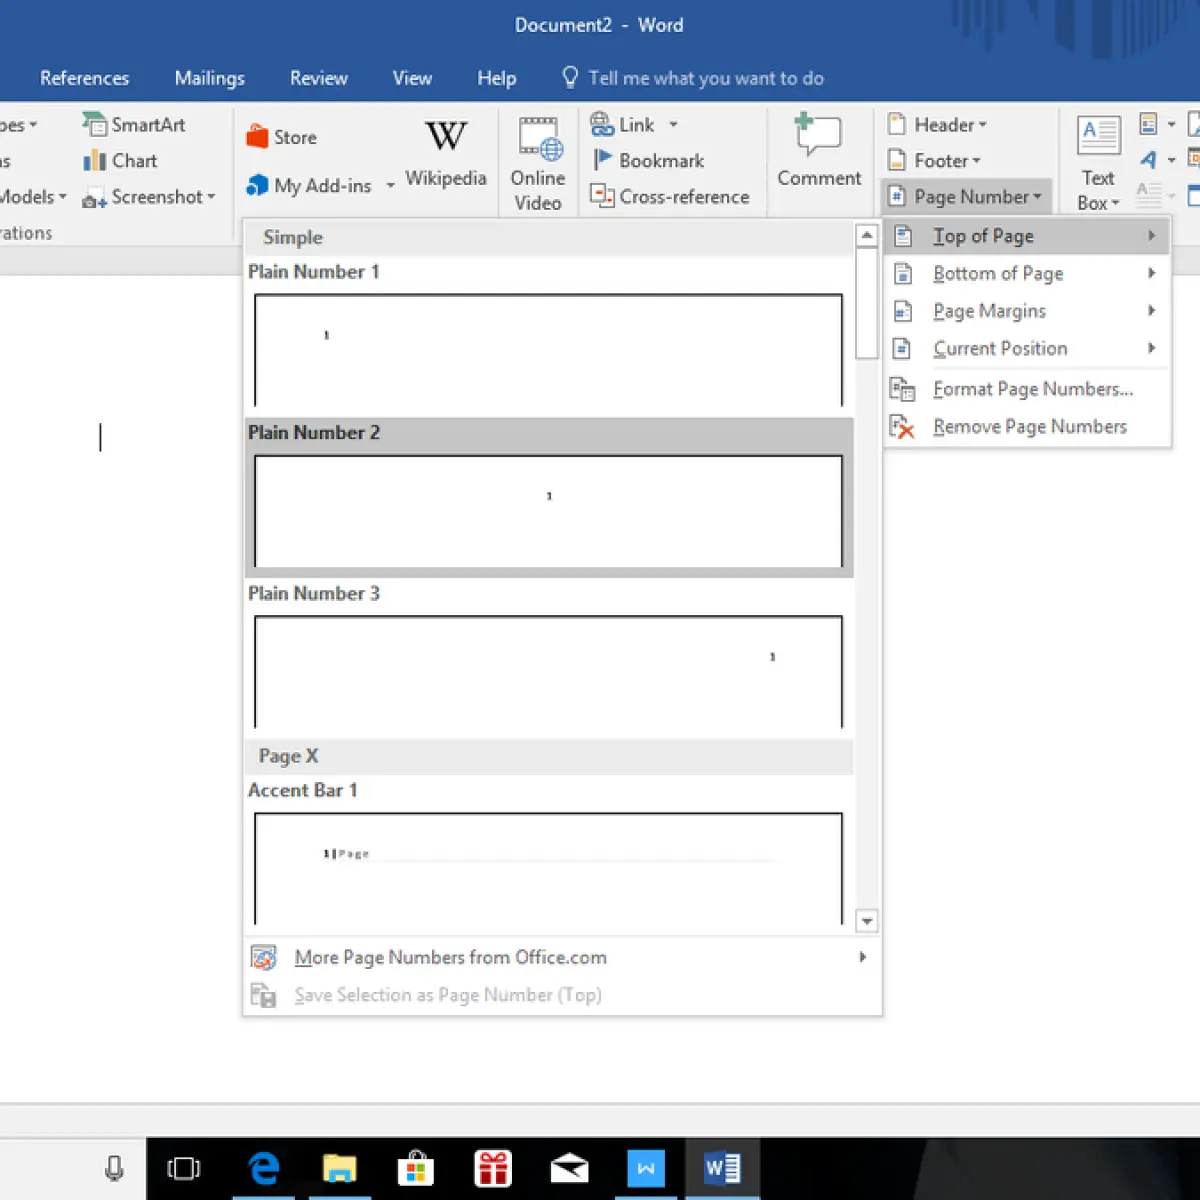Image resolution: width=1200 pixels, height=1200 pixels.
Task: Open the Screenshot tool
Action: 147,197
